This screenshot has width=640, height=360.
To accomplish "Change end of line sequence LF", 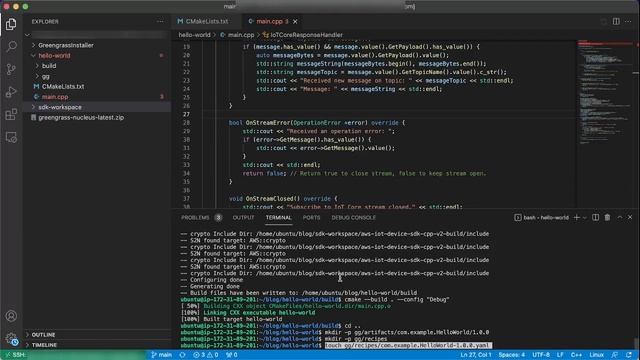I will (x=560, y=355).
